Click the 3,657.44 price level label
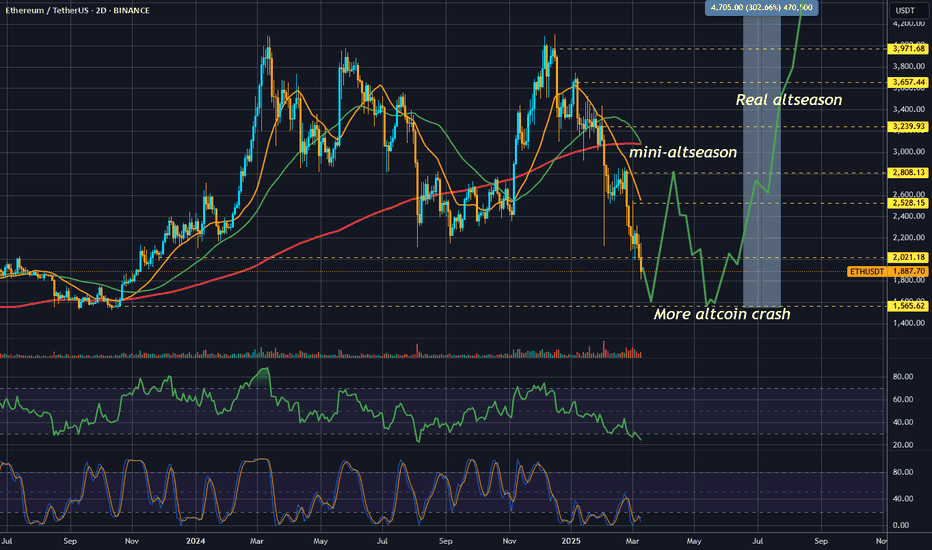Viewport: 932px width, 550px height. (x=908, y=83)
